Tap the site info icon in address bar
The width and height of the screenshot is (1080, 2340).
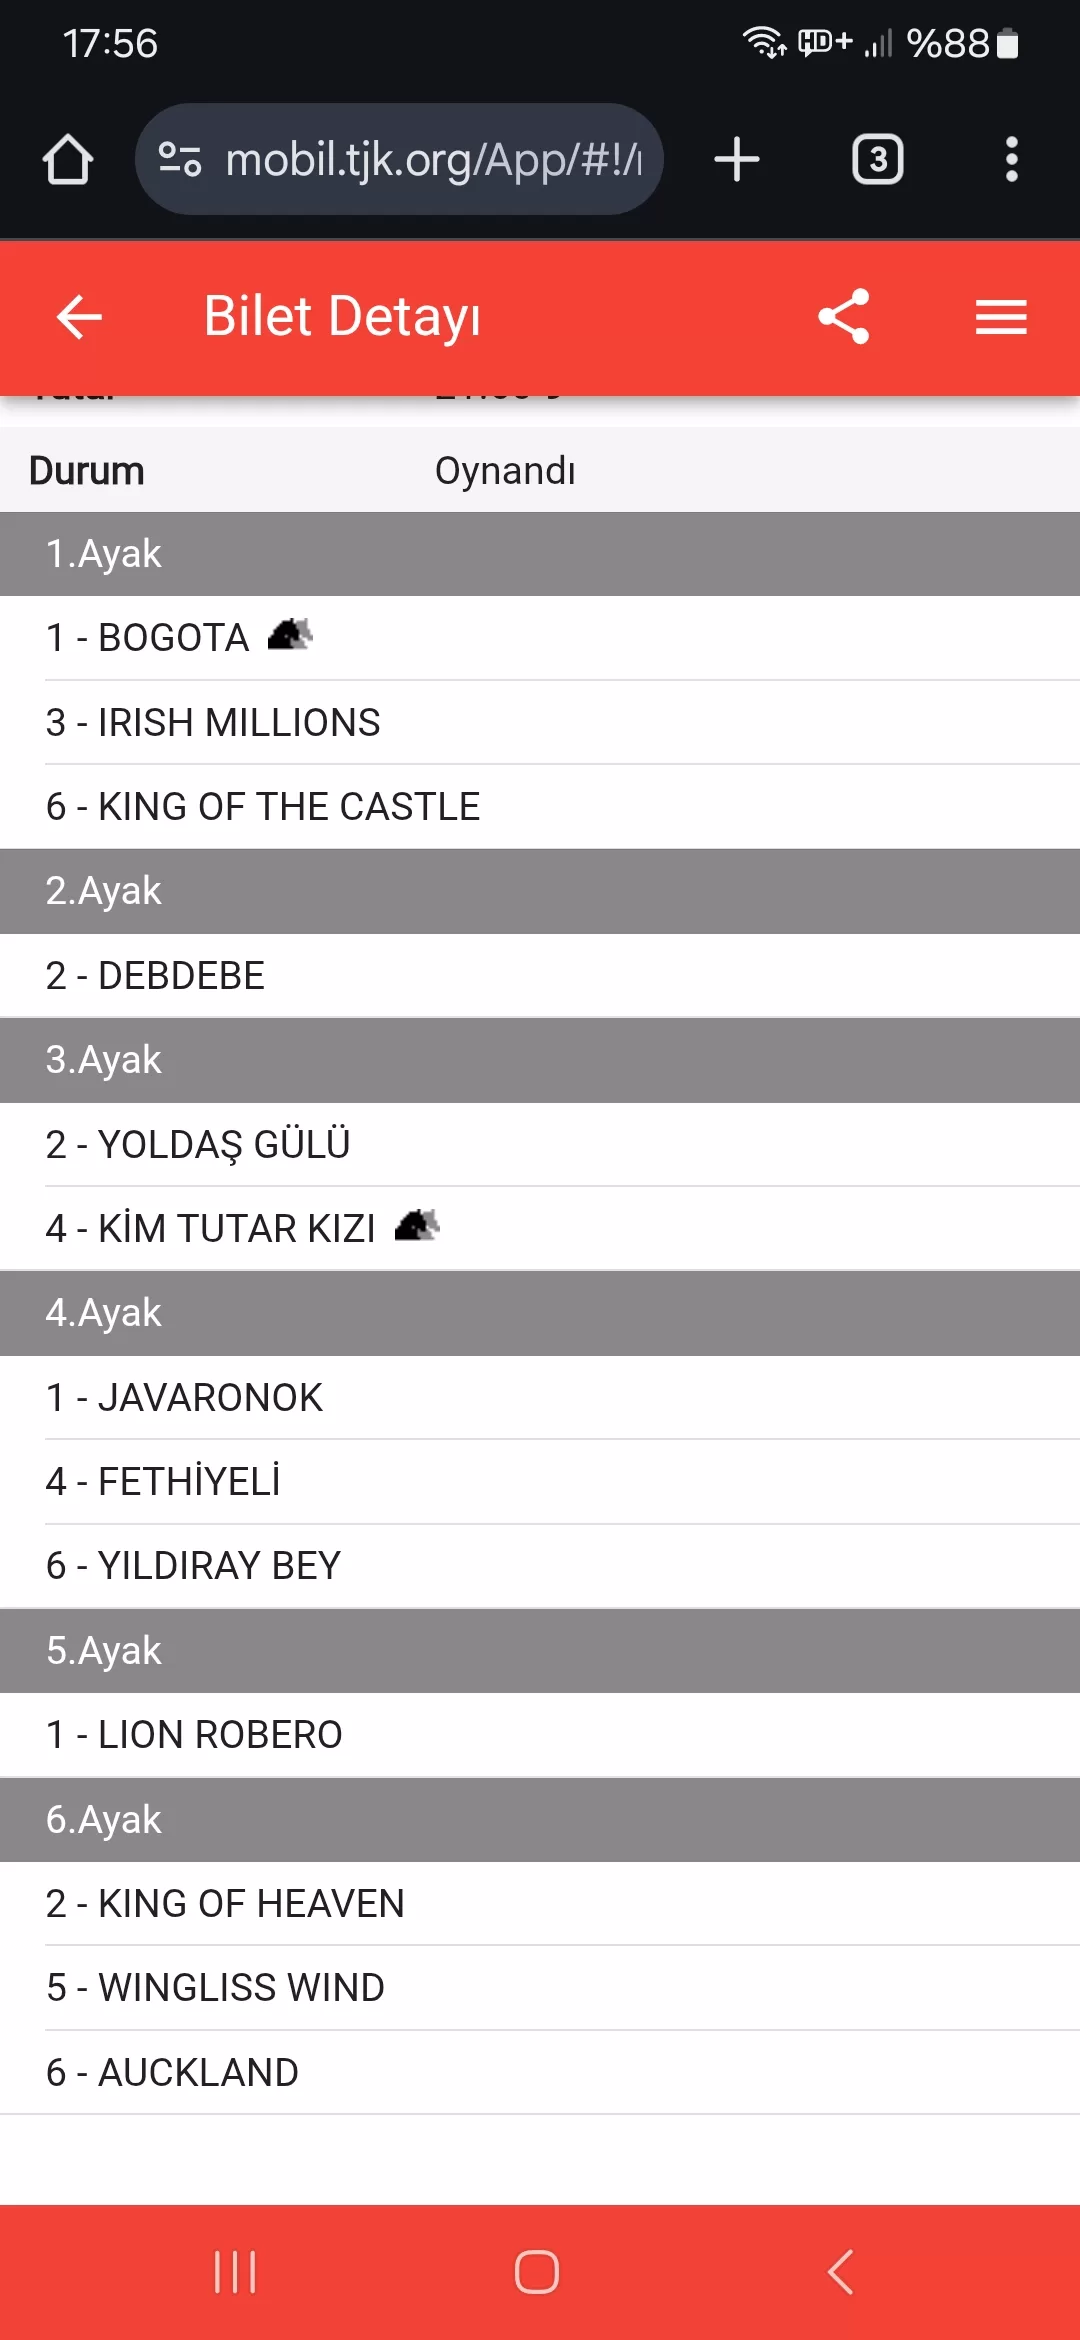pyautogui.click(x=180, y=160)
